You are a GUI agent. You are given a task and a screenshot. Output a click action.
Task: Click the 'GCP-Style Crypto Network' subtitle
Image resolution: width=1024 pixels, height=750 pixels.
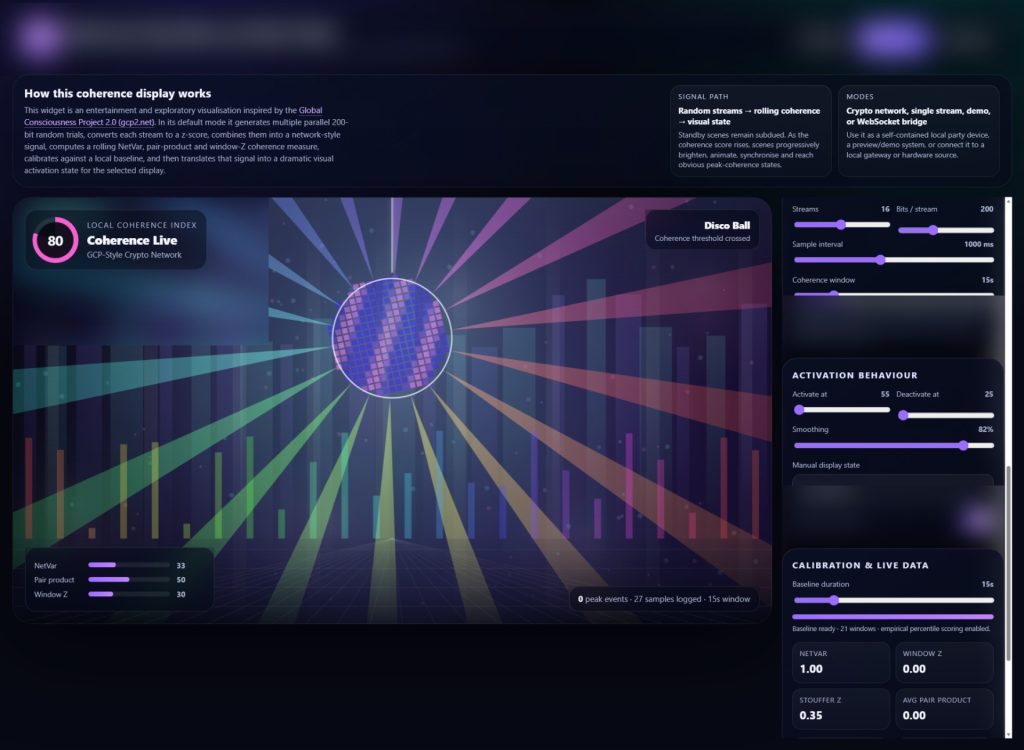point(134,255)
